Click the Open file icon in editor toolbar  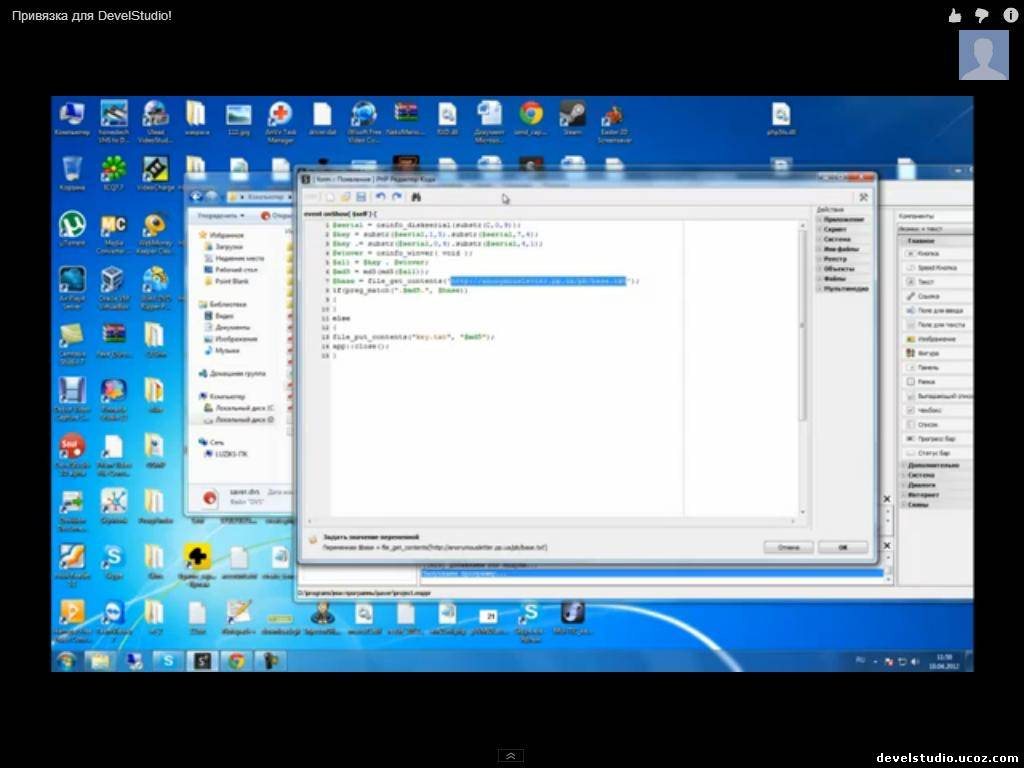click(345, 198)
